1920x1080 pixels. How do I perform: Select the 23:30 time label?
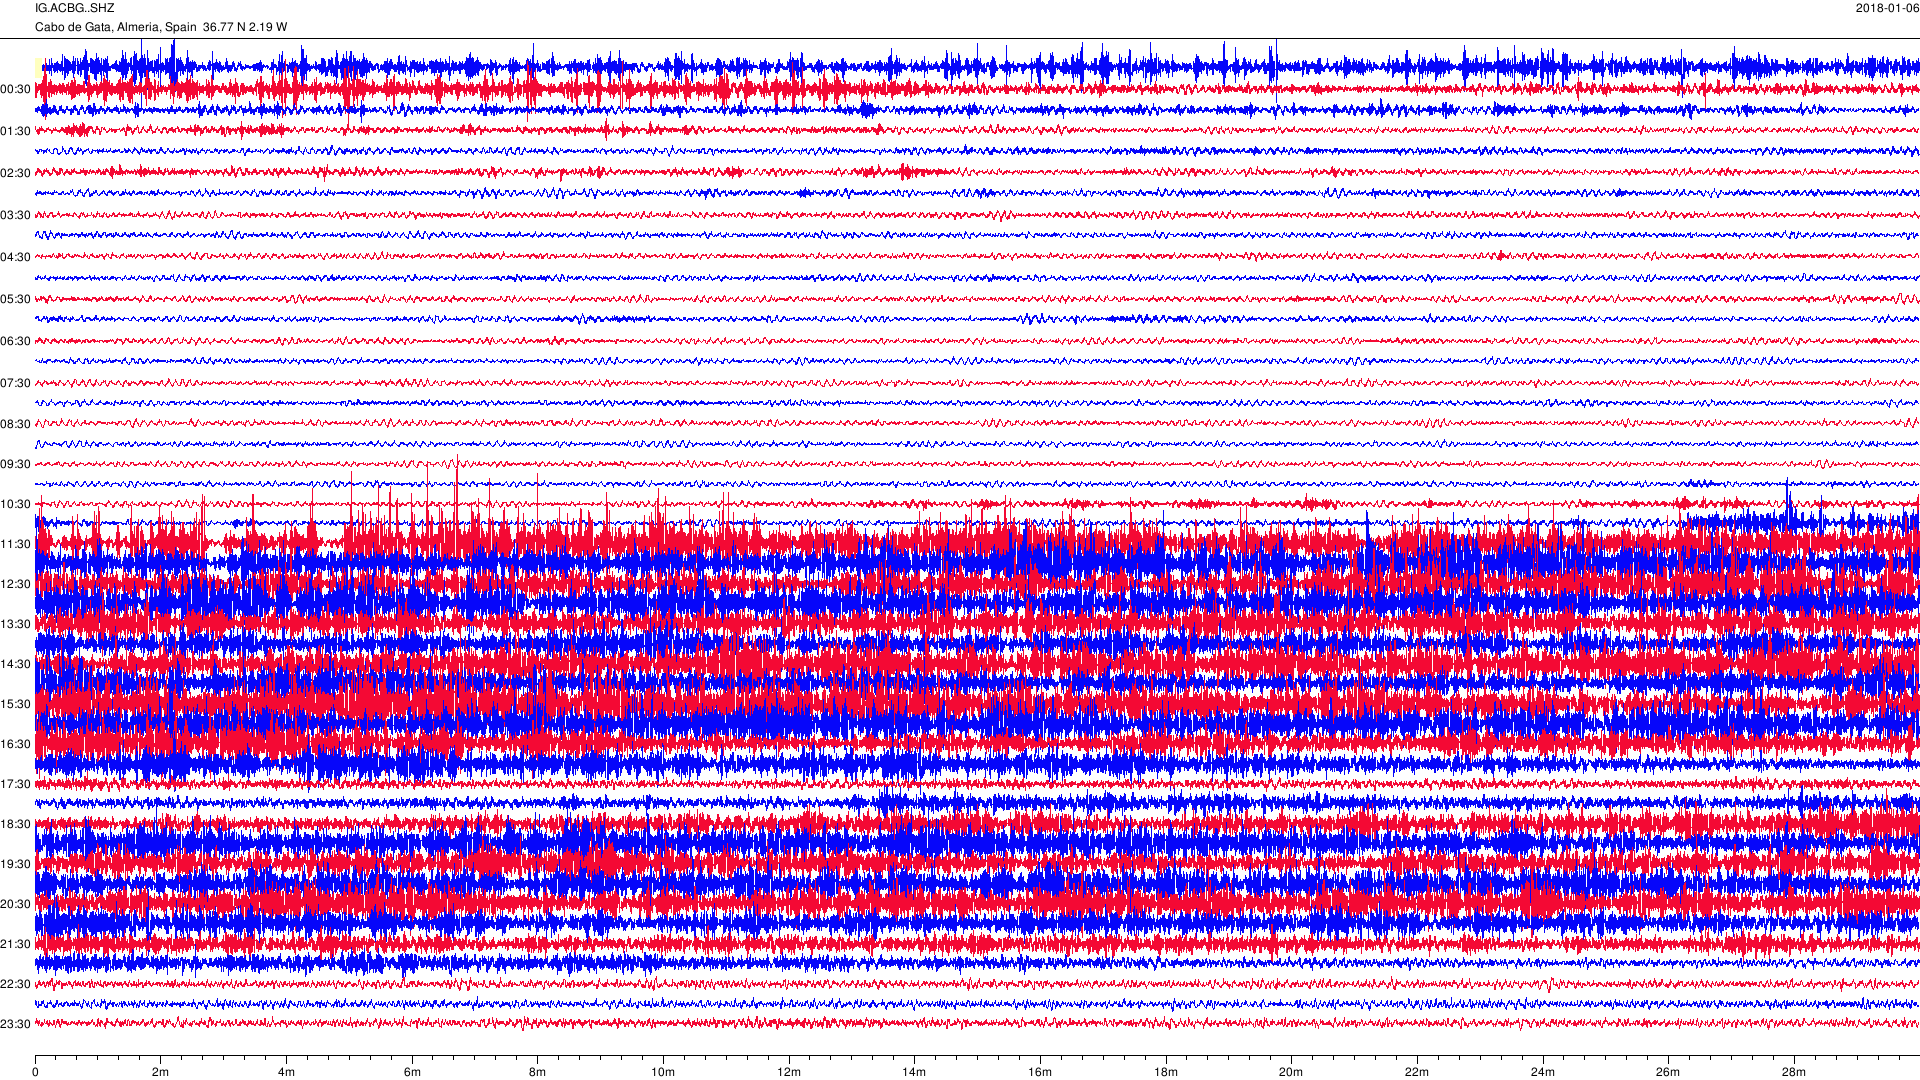point(16,1025)
